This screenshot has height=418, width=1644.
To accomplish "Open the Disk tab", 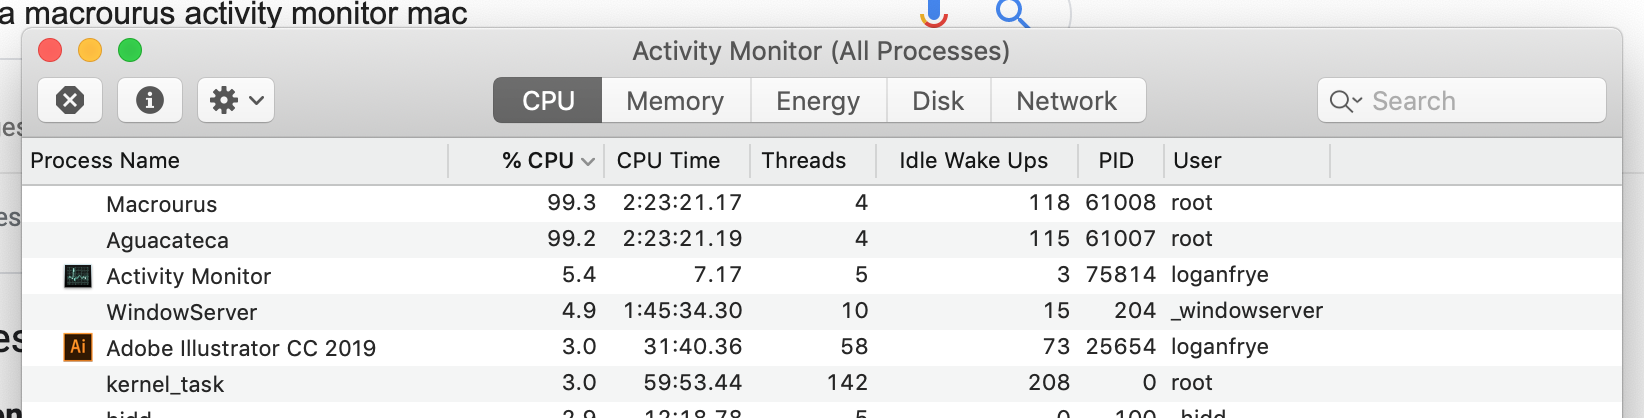I will pos(938,101).
